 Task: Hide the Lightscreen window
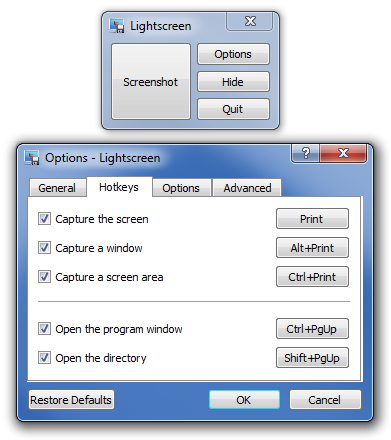[233, 82]
